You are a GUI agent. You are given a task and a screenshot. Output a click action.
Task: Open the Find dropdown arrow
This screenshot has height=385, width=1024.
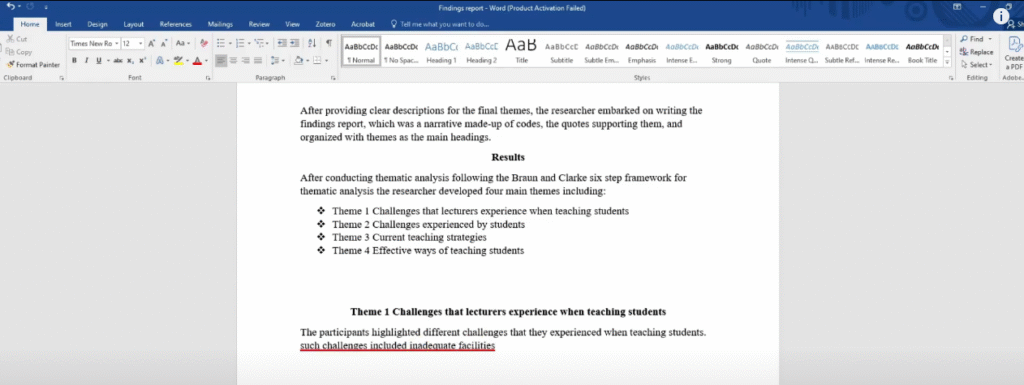click(x=989, y=39)
